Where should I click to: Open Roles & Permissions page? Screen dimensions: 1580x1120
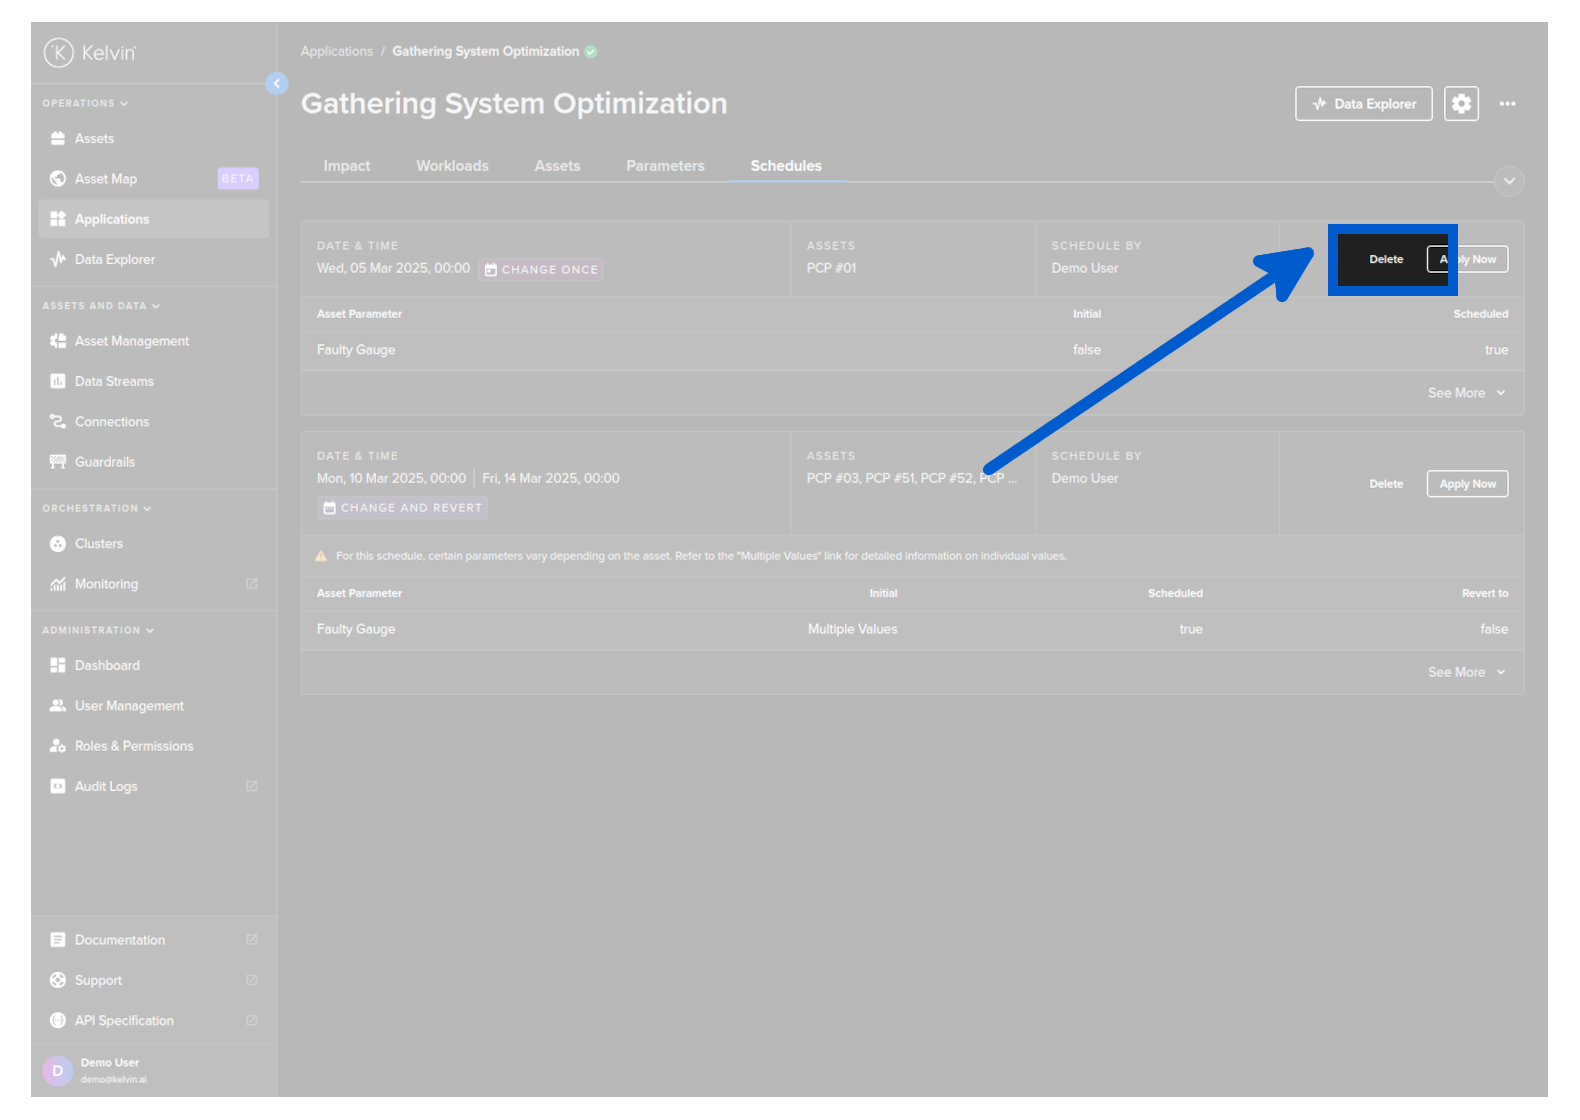pyautogui.click(x=134, y=746)
